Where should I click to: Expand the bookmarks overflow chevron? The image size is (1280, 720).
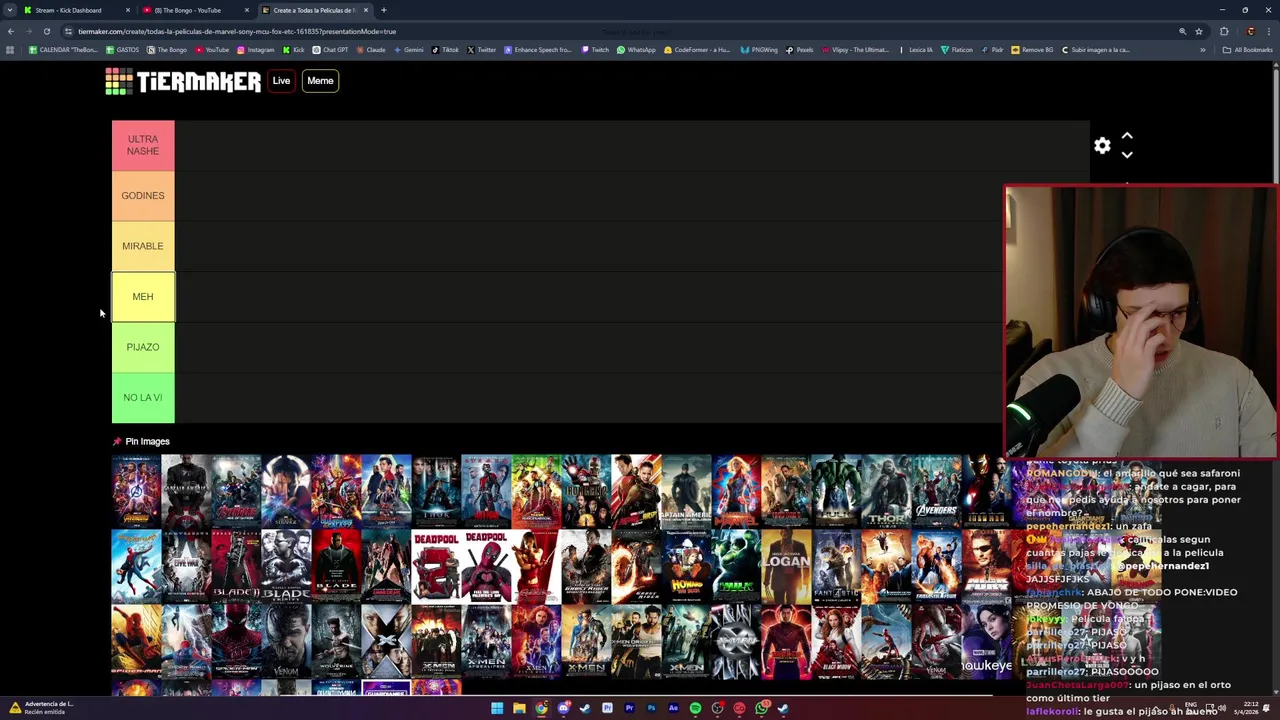pos(1203,50)
